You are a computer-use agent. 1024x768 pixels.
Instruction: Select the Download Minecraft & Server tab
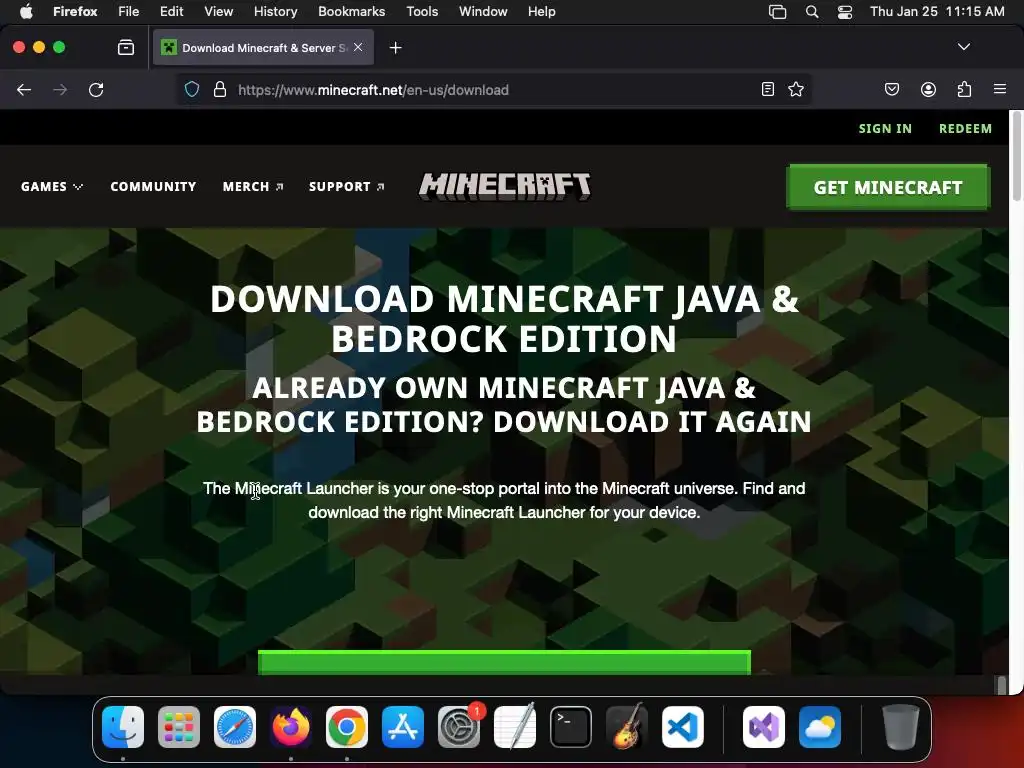click(x=263, y=48)
